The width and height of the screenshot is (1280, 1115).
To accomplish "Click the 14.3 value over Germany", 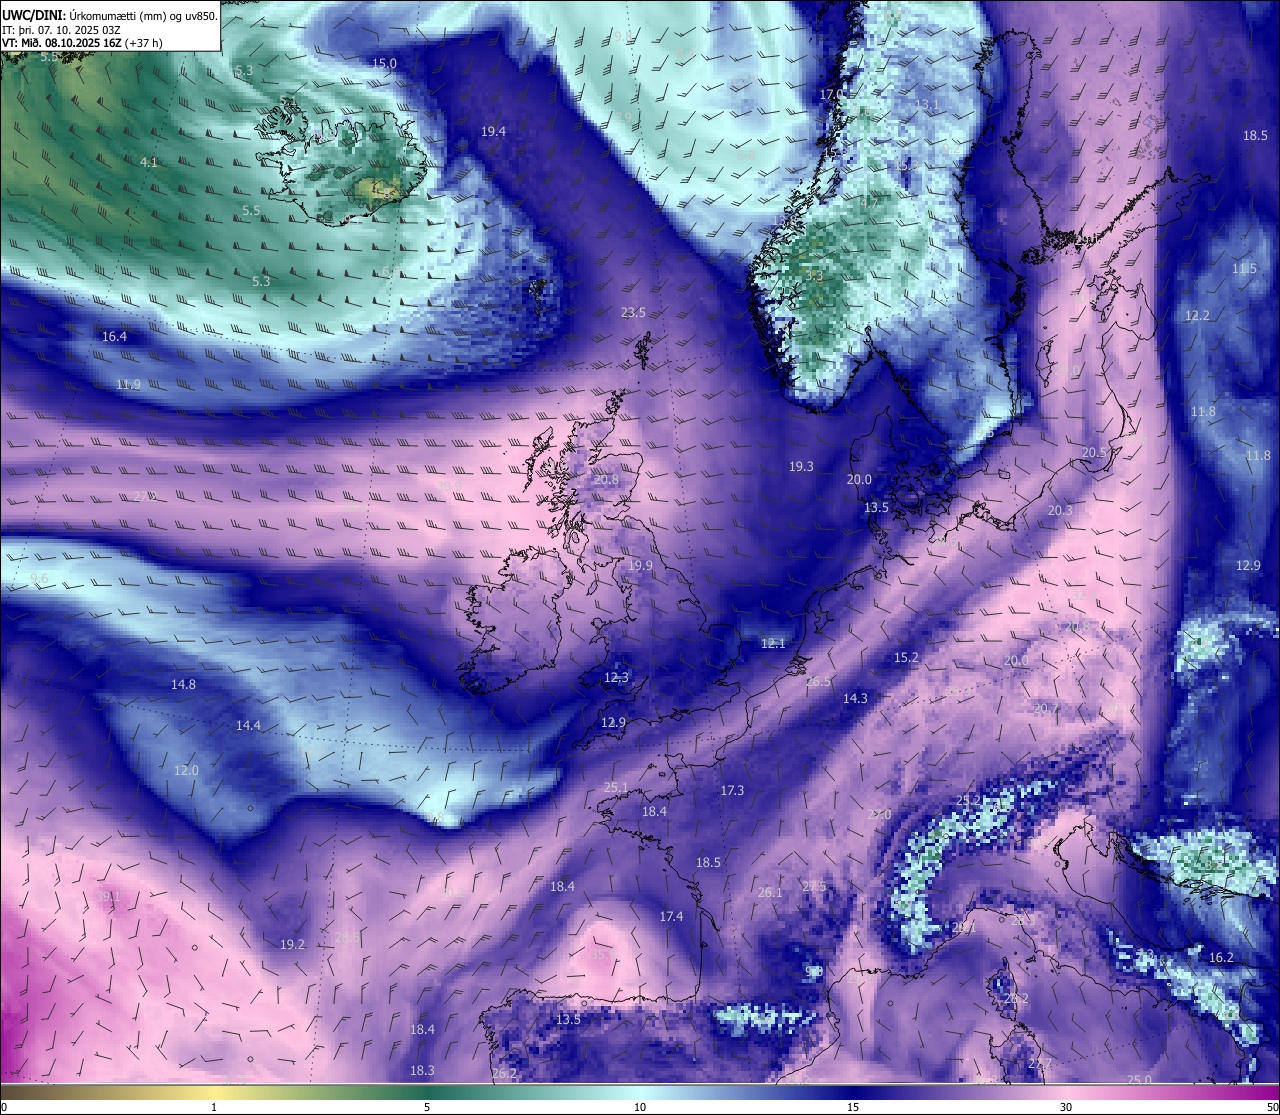I will [x=855, y=698].
